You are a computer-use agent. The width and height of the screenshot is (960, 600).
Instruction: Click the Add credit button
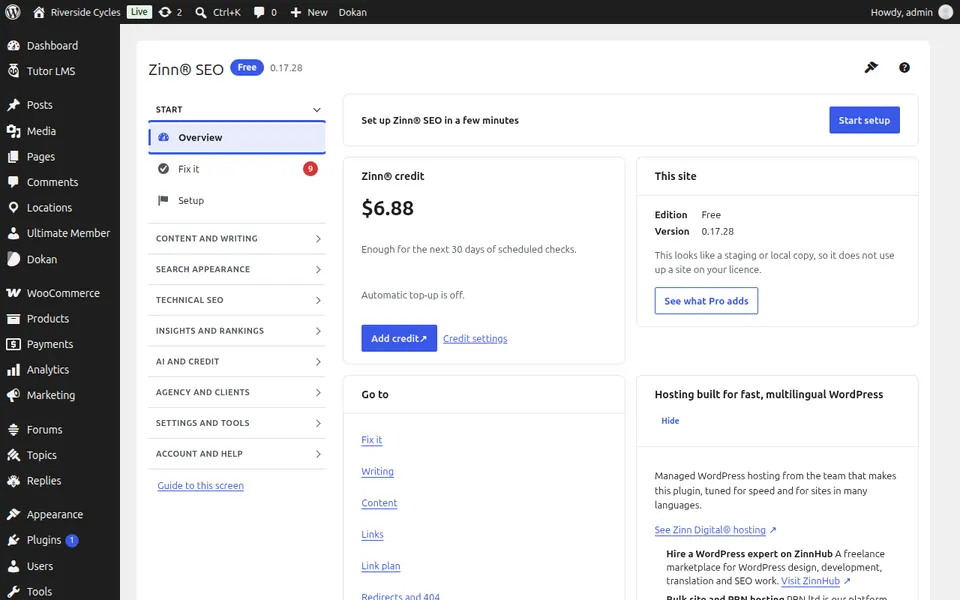click(399, 339)
